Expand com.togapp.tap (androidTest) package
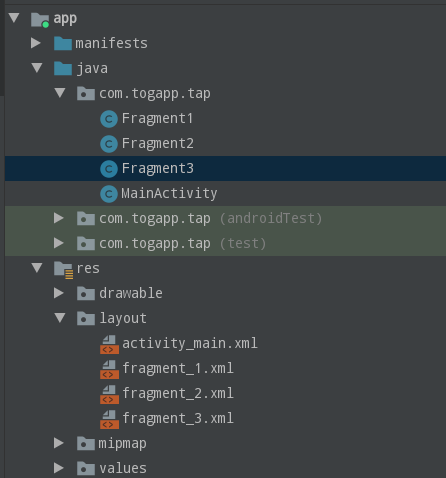Viewport: 446px width, 478px height. 59,218
